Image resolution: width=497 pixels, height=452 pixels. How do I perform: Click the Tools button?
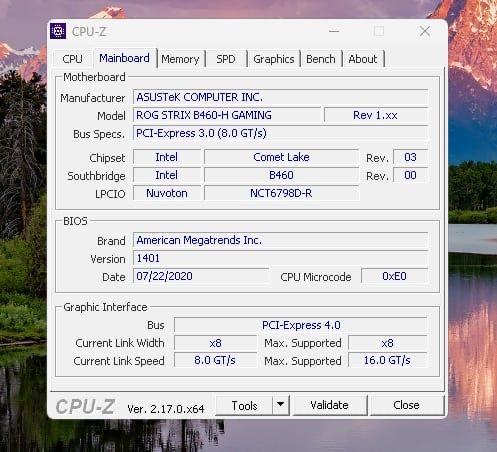[244, 406]
